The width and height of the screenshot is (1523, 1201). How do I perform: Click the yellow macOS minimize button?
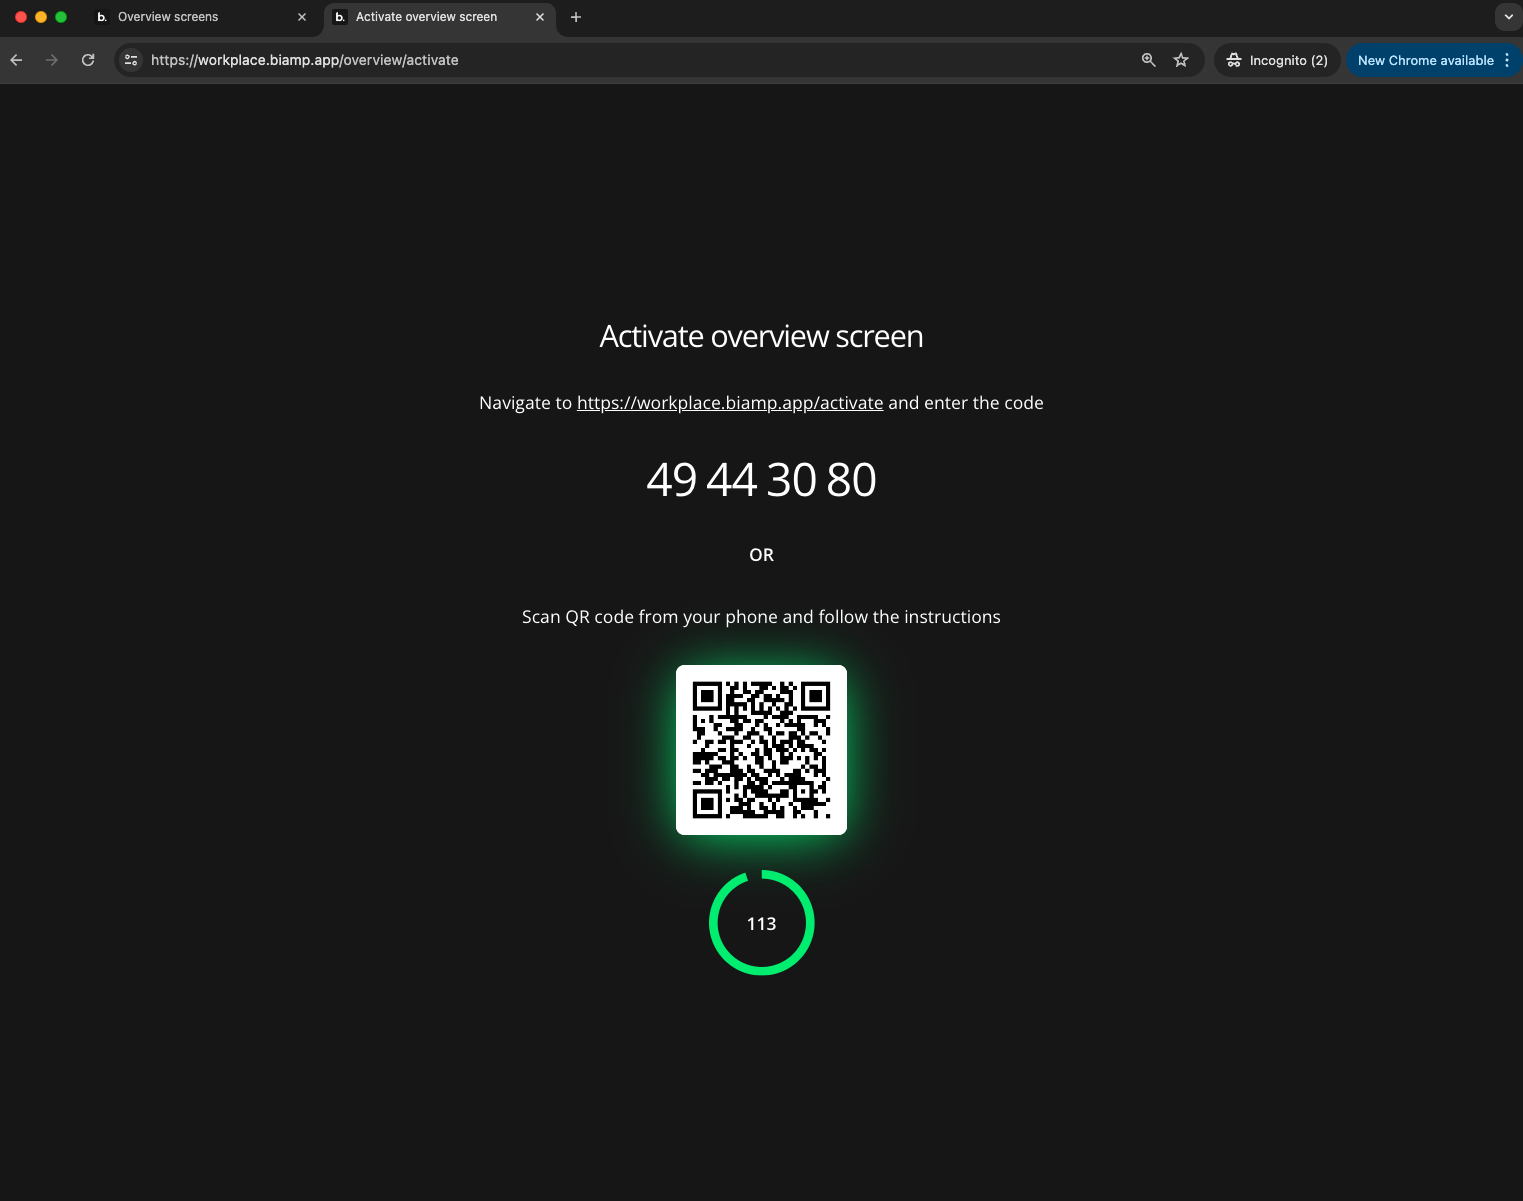pyautogui.click(x=41, y=17)
